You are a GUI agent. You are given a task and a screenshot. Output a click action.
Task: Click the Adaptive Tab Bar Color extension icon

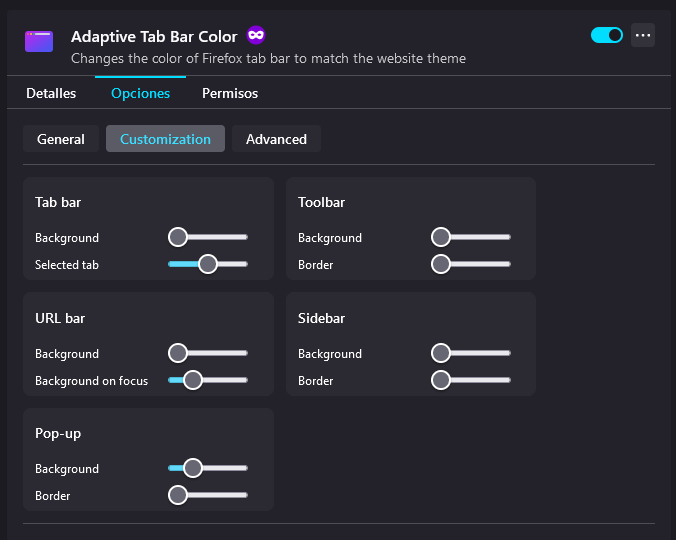click(x=39, y=41)
